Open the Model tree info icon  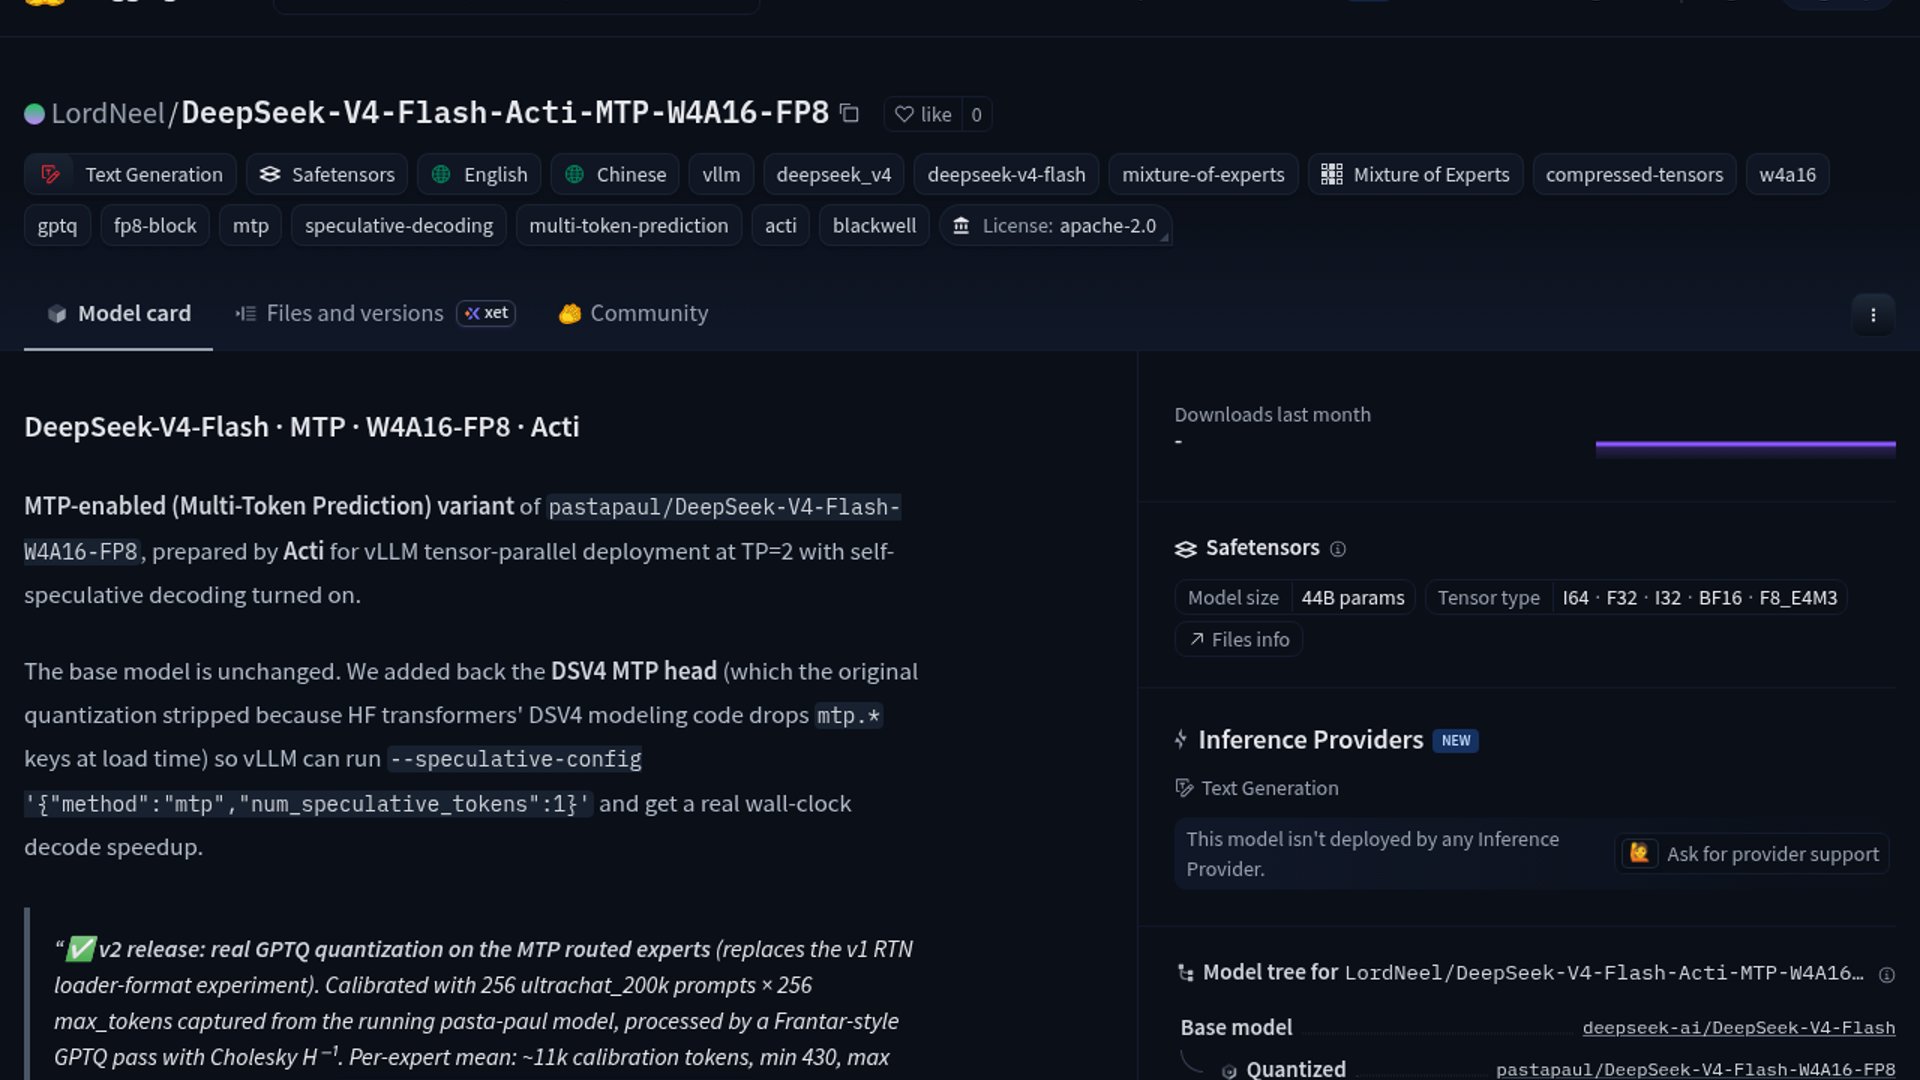1887,975
